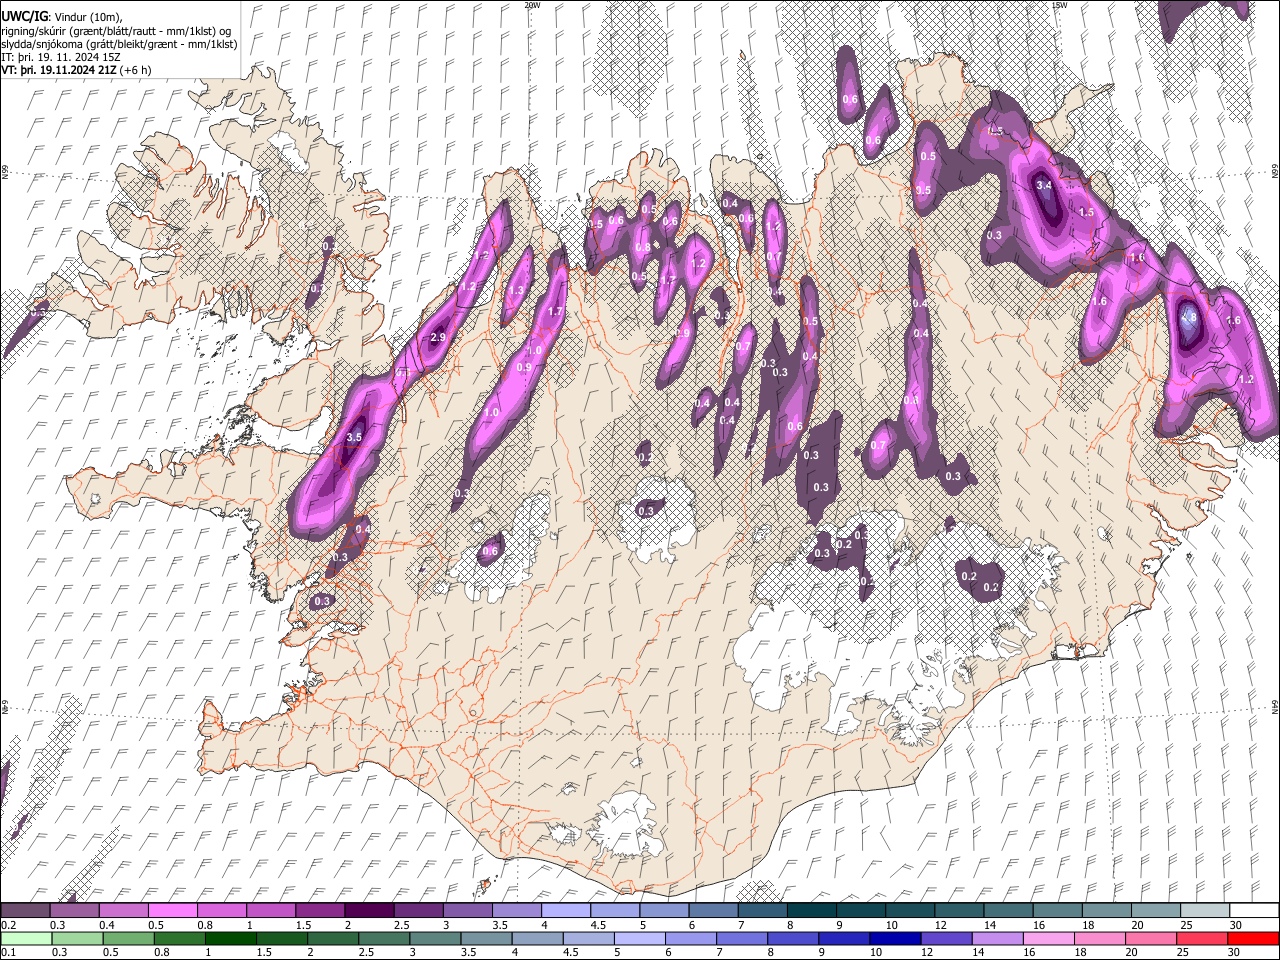Choose the pale lavender snow swatch 4–4.5

[x=565, y=910]
